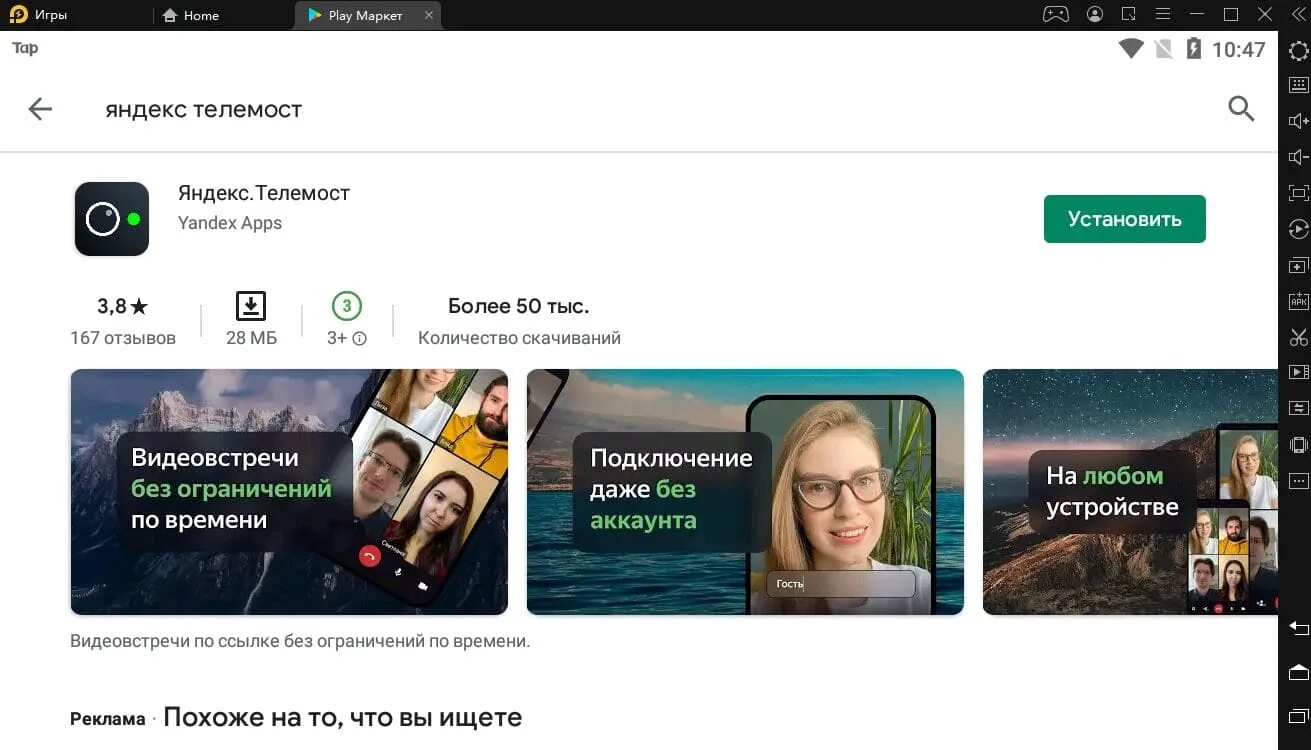
Task: Shake or rotate device via the sidebar icon
Action: [1298, 444]
